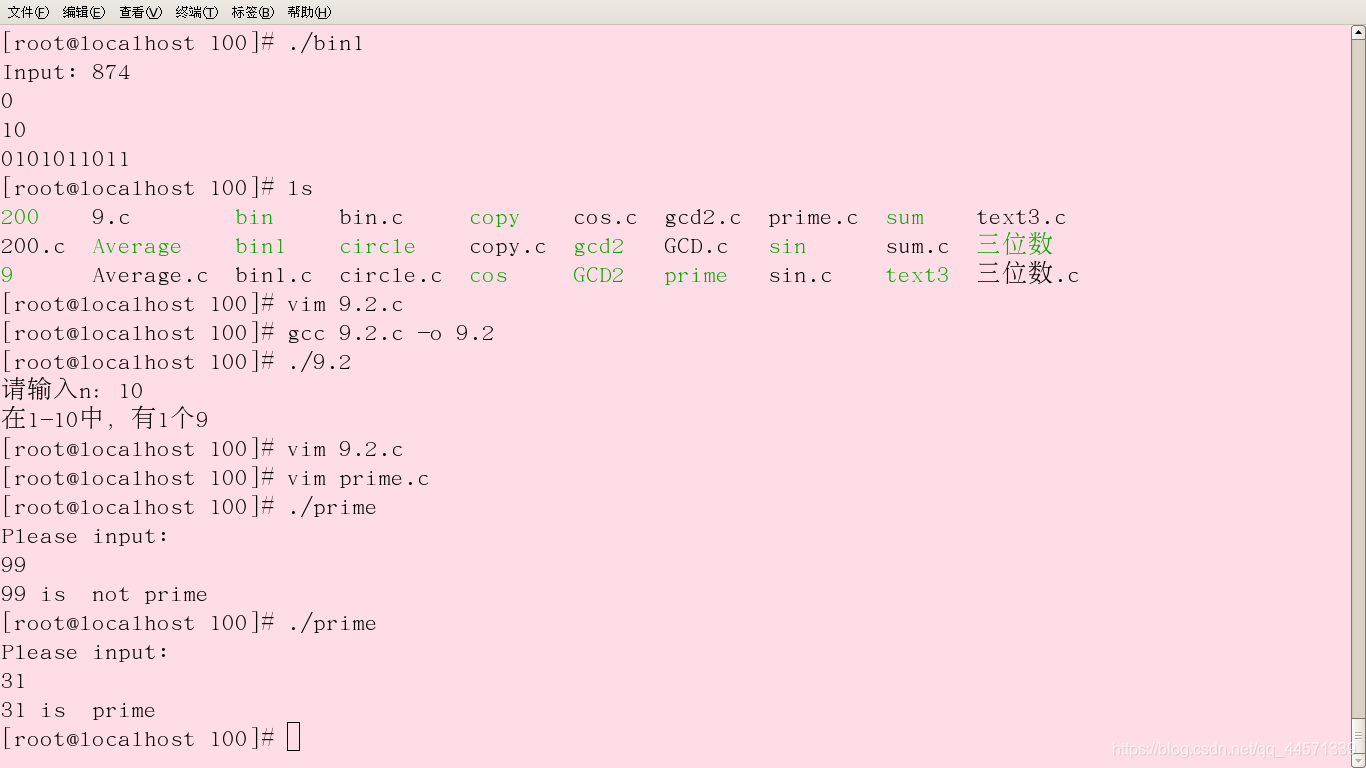Click the output 31 is prime
This screenshot has height=768, width=1366.
coord(78,711)
